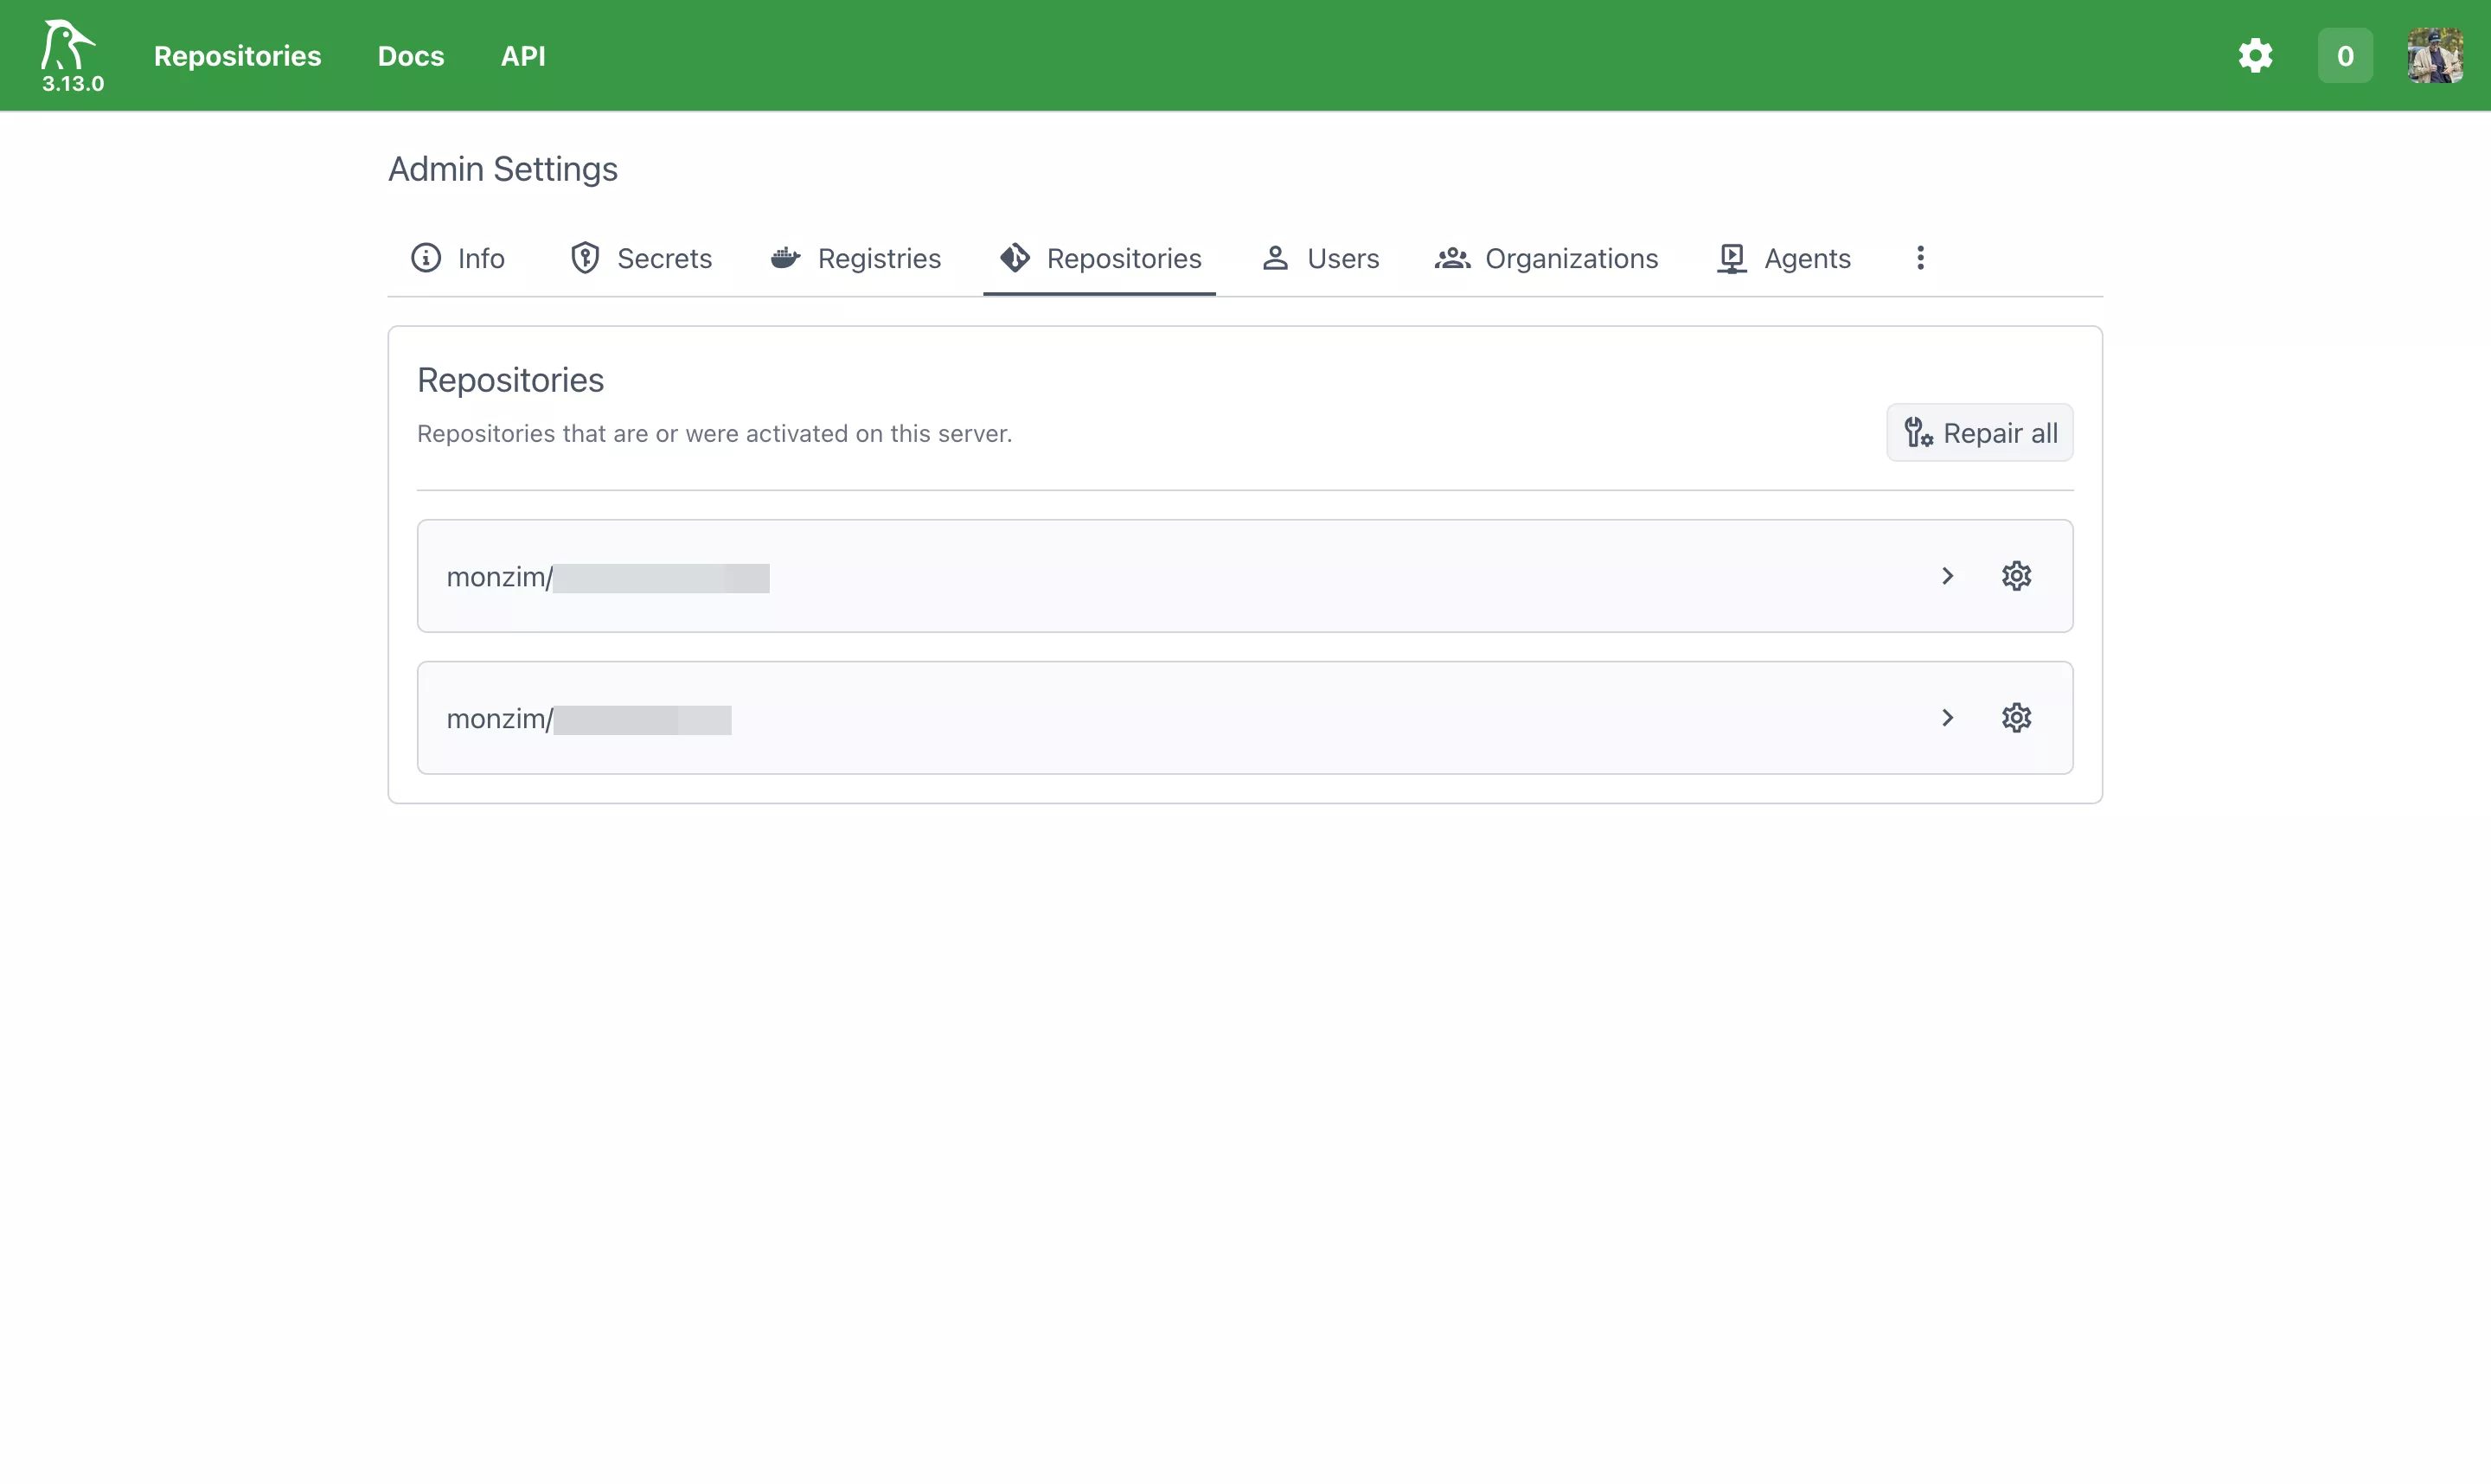Open Repositories in the top navigation
The width and height of the screenshot is (2491, 1484).
click(237, 56)
